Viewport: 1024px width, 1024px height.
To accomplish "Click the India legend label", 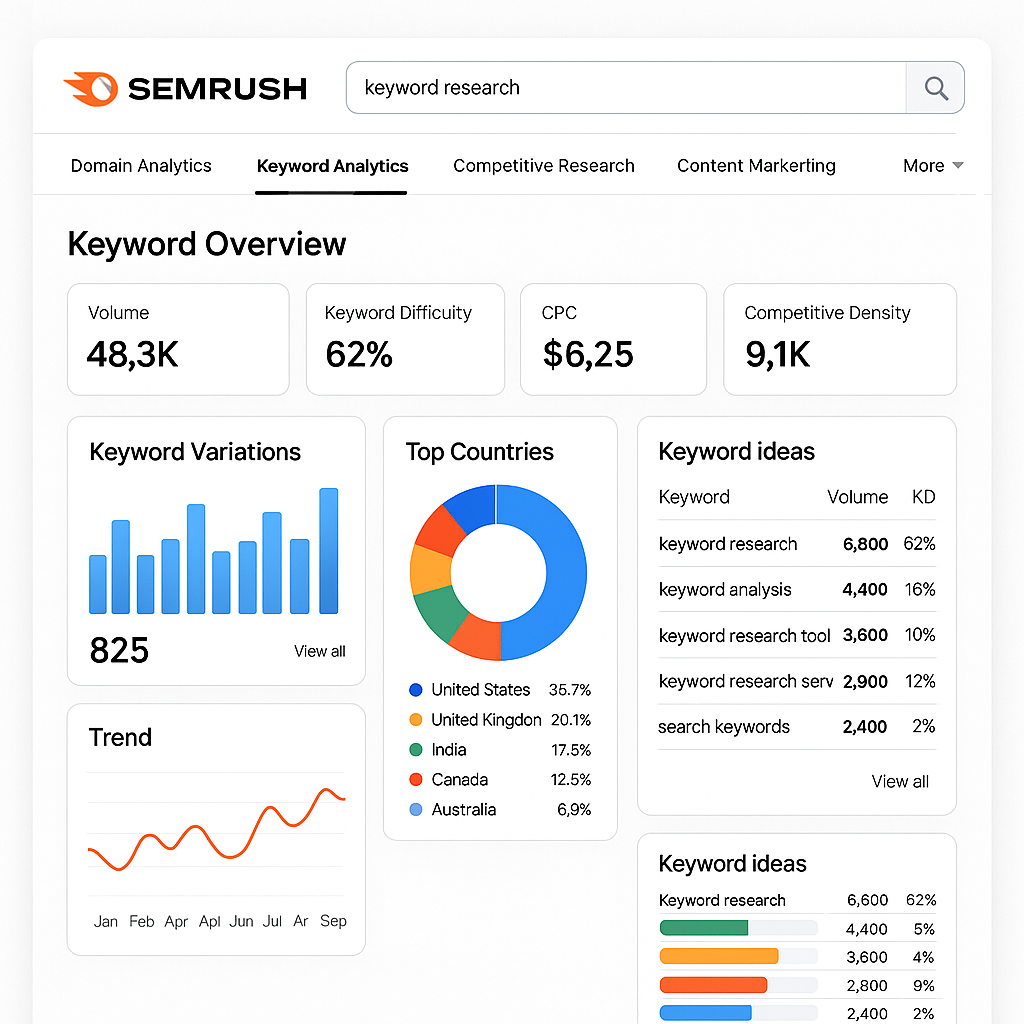I will click(x=449, y=750).
